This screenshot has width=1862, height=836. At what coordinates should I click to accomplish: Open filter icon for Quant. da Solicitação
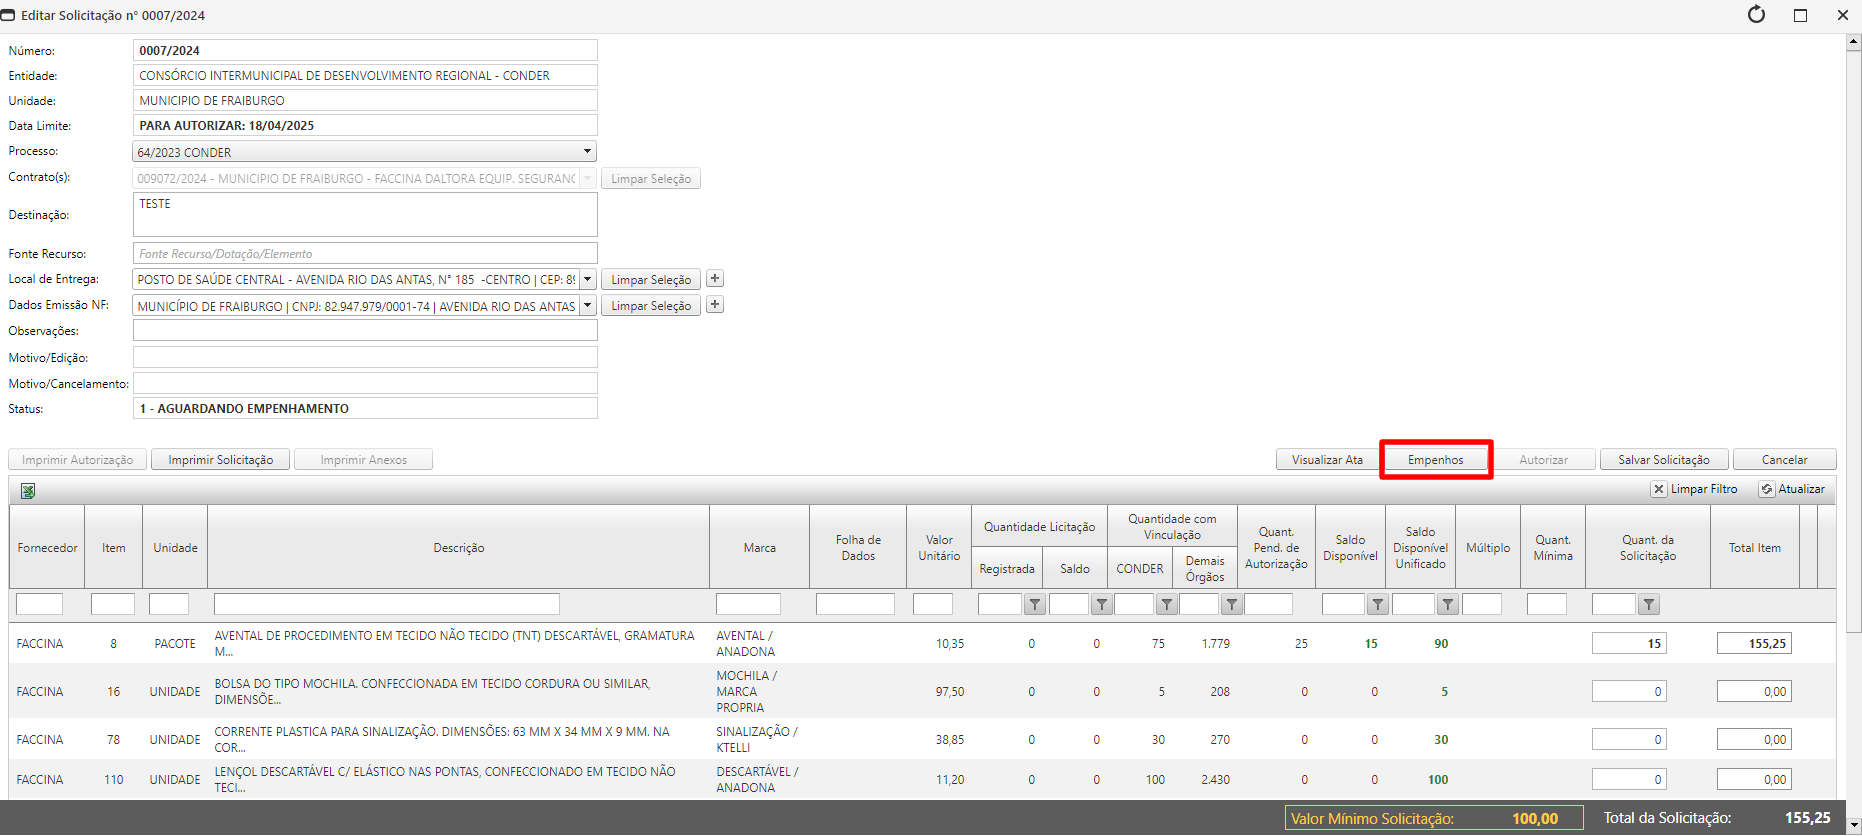pyautogui.click(x=1649, y=604)
